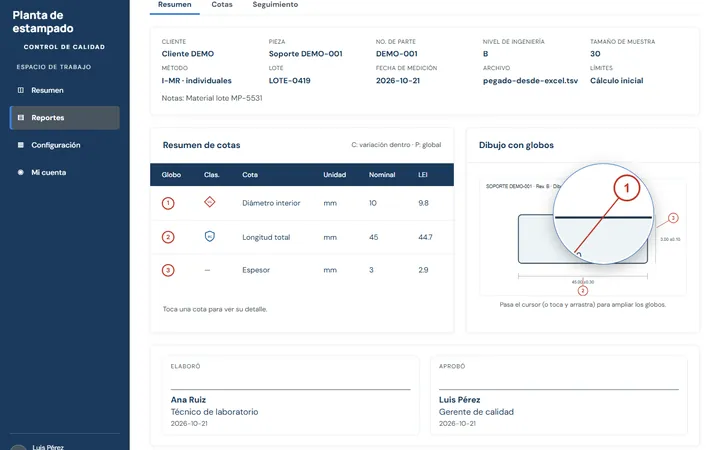Click the Globo column header
720x450 pixels.
point(171,175)
